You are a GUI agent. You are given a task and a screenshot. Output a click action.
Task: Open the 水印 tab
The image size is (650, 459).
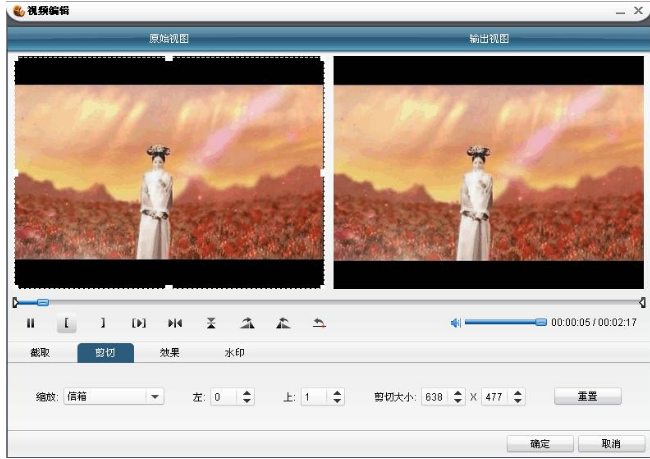[x=234, y=352]
